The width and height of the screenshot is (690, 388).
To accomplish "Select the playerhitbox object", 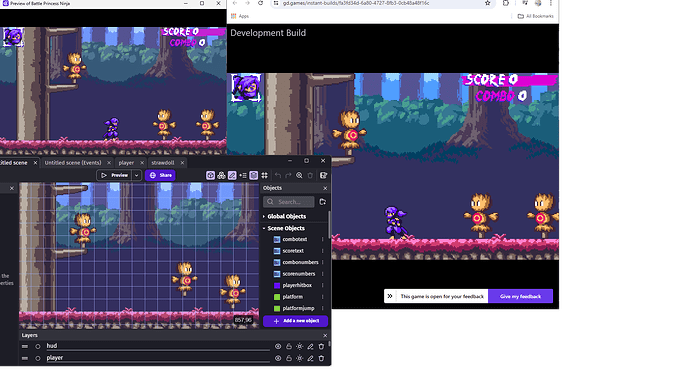I will 297,285.
